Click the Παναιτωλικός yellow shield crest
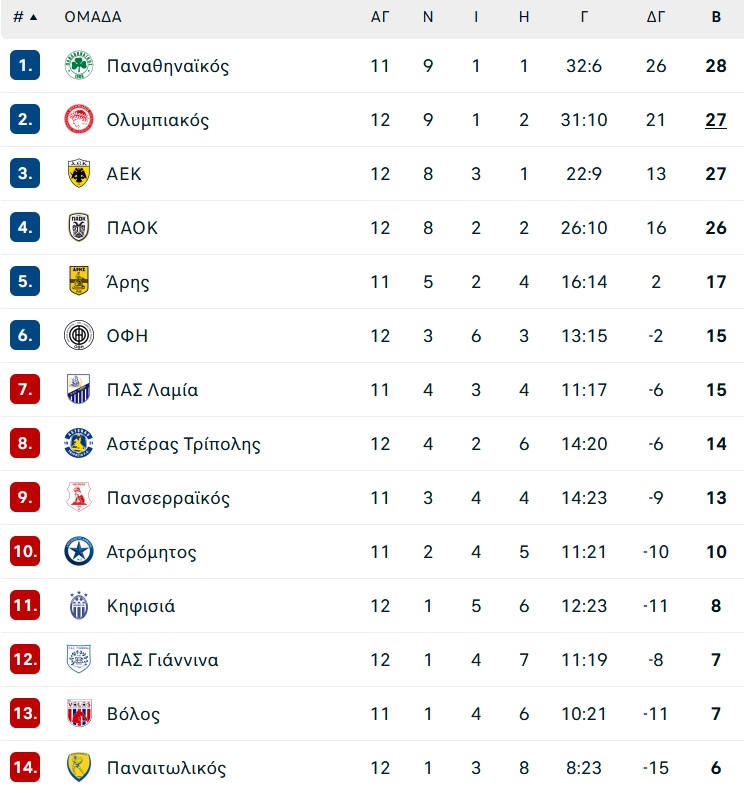Screen dimensions: 744x793 point(79,767)
